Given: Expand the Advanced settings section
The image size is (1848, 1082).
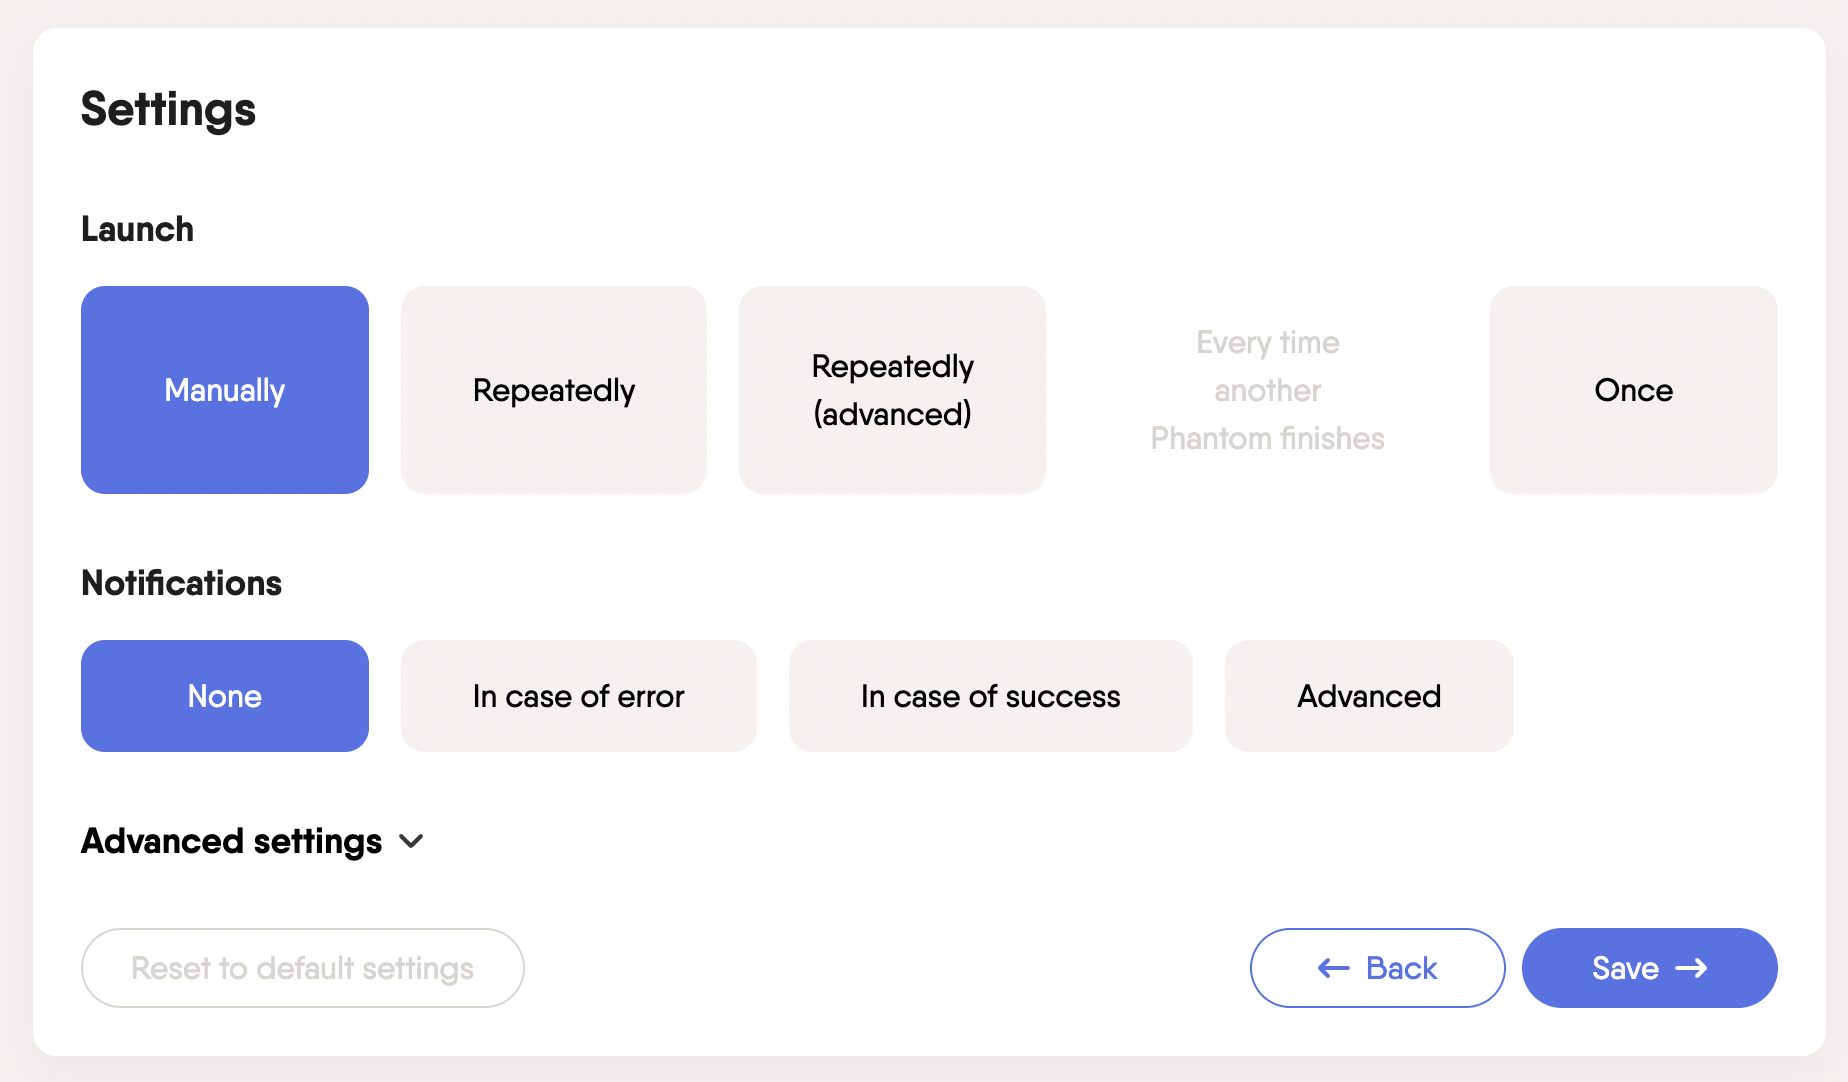Looking at the screenshot, I should tap(232, 841).
